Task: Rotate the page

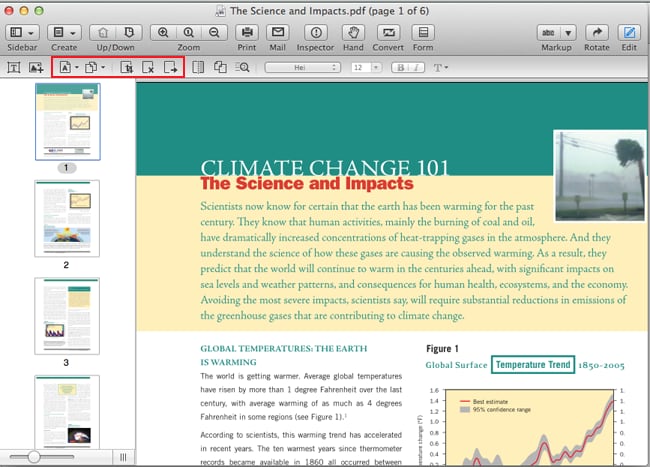Action: pyautogui.click(x=597, y=32)
